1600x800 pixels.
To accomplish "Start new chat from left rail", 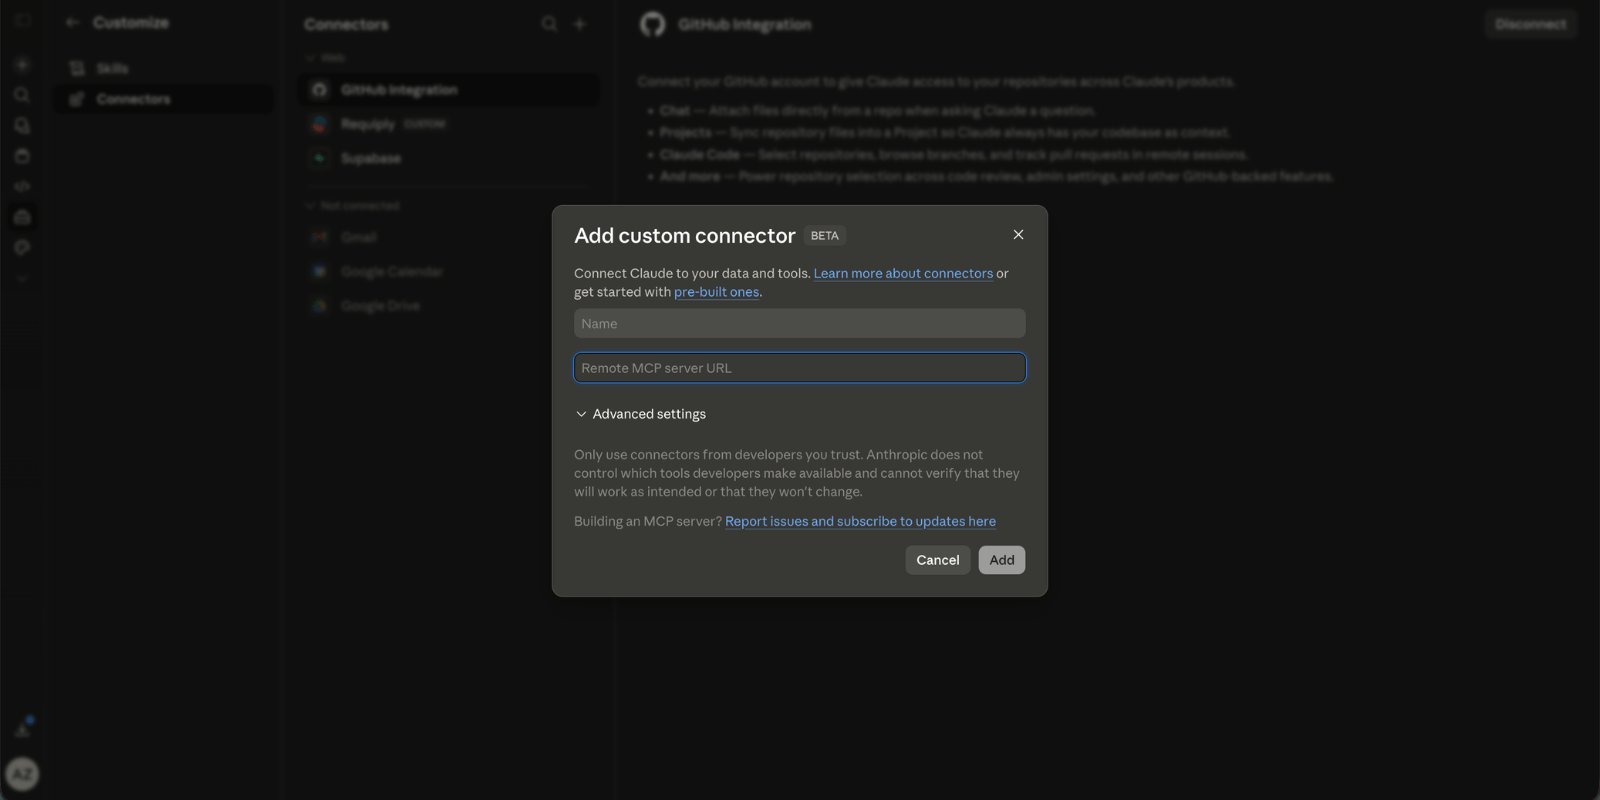I will 22,64.
